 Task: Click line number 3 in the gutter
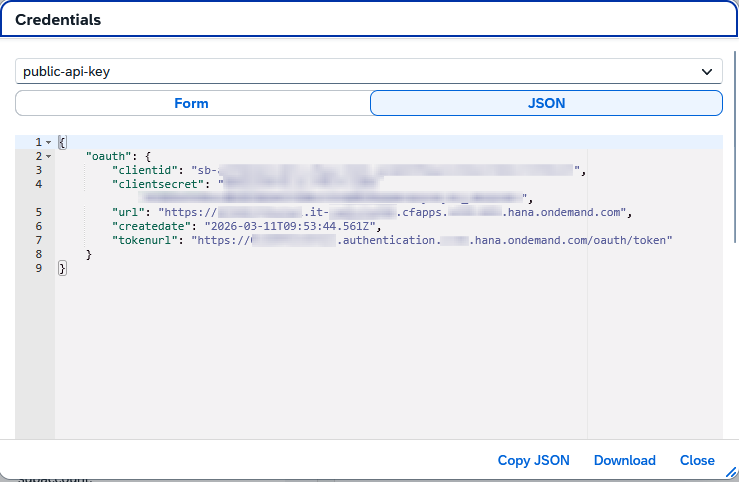click(x=38, y=171)
